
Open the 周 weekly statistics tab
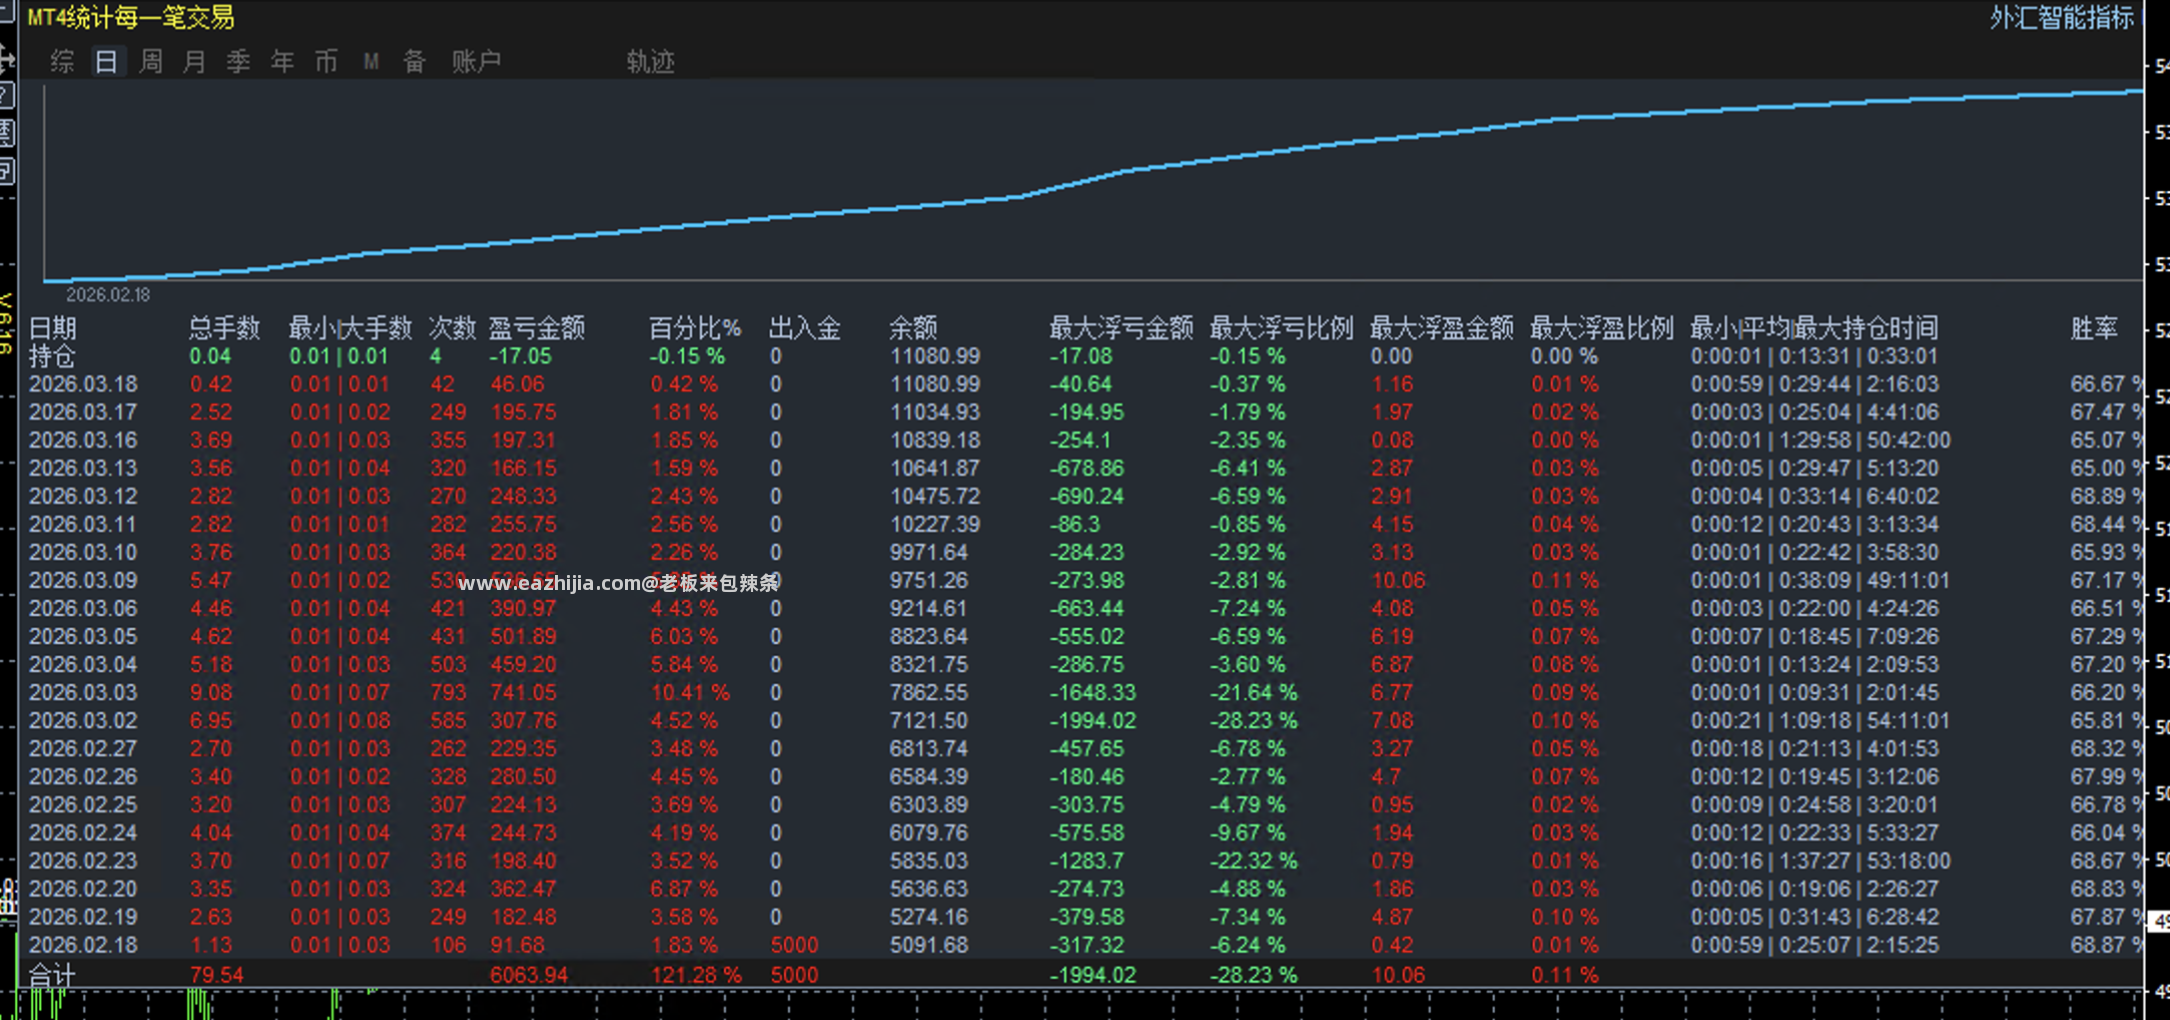click(151, 62)
